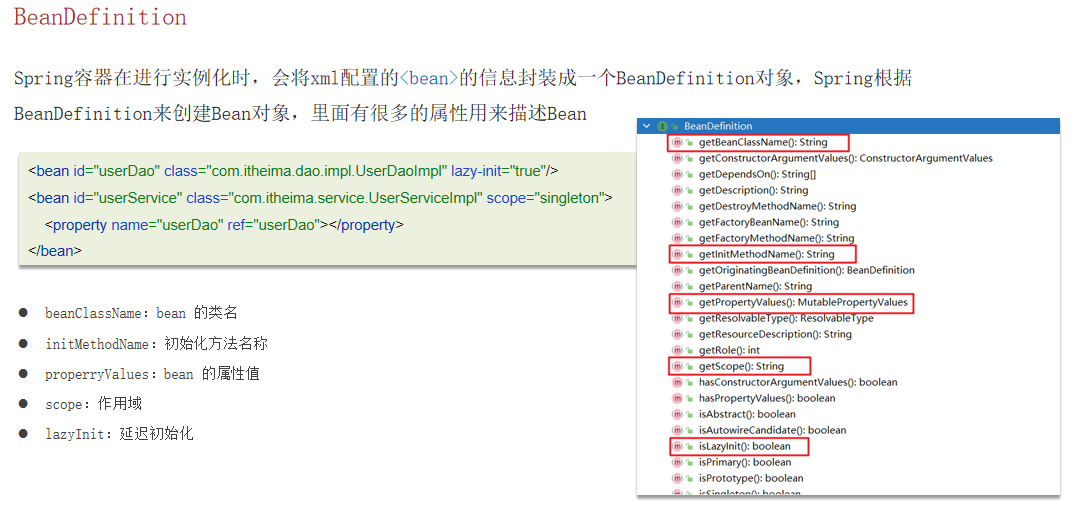
Task: Click method icon beside getOriginatingBeanDefinition()
Action: [x=678, y=270]
